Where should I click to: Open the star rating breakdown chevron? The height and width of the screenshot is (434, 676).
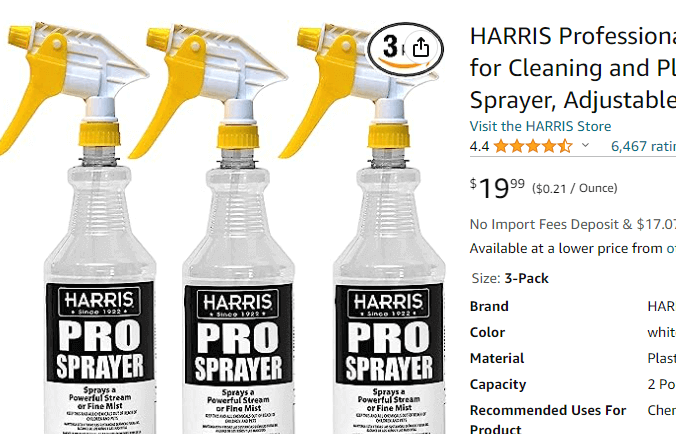point(585,145)
